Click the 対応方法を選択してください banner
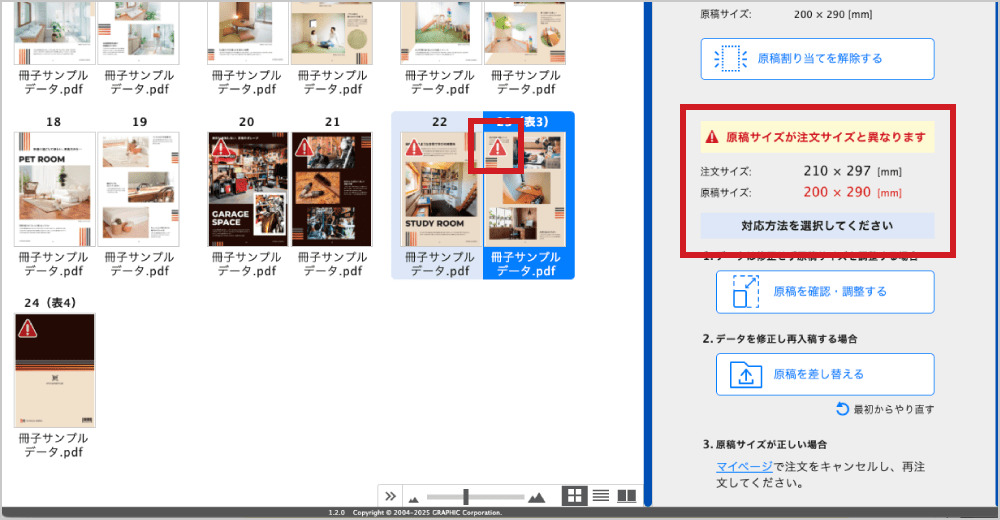Screen dimensions: 1000x520 tap(817, 225)
